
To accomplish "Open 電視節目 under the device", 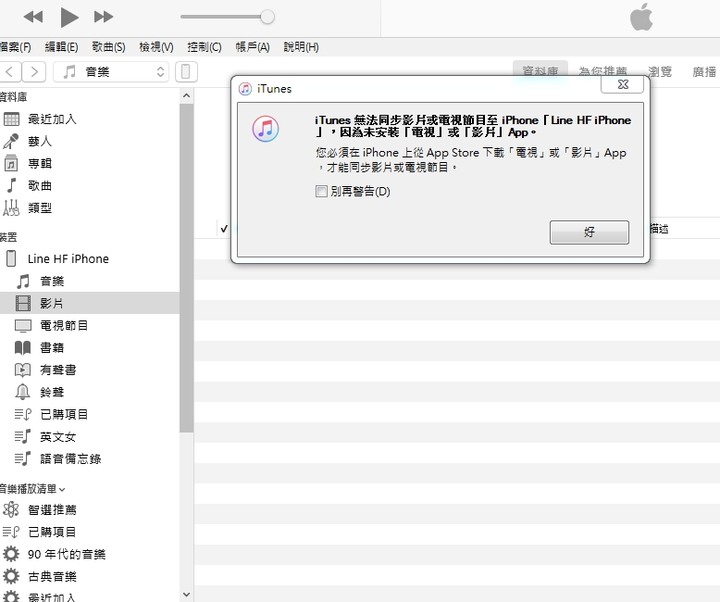I will (90, 326).
